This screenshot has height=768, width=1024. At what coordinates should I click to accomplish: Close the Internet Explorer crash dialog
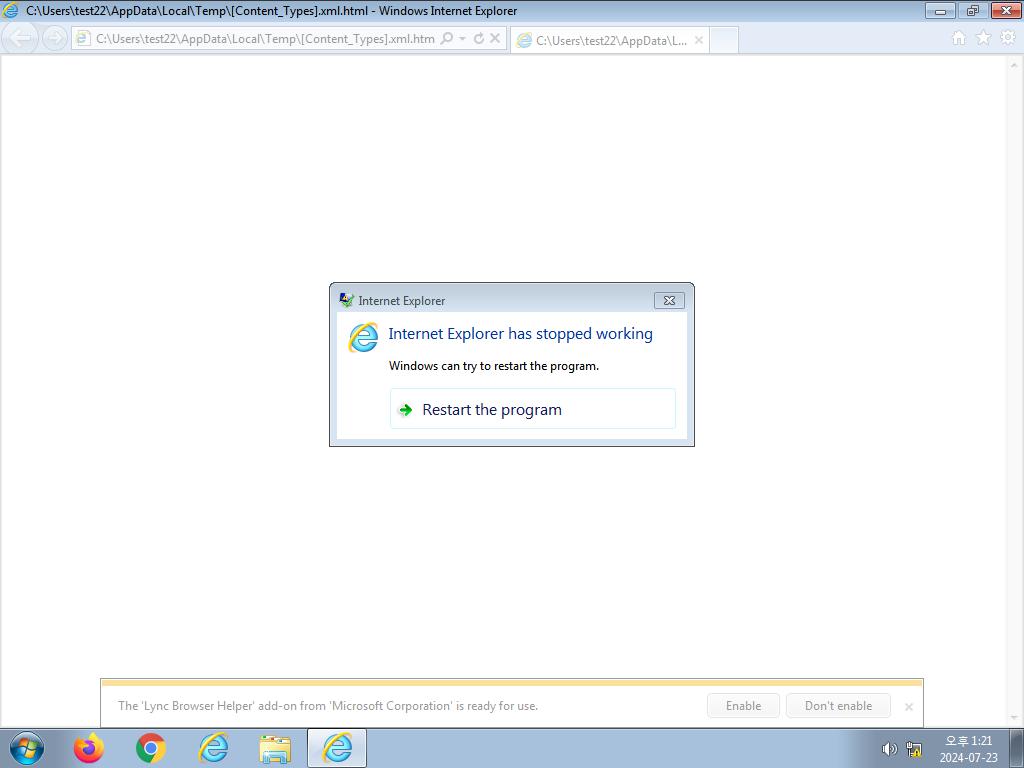point(669,300)
